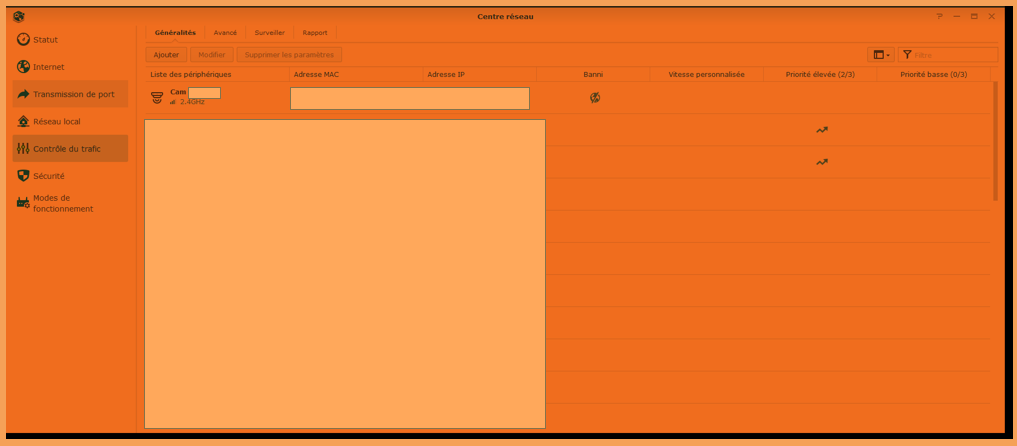The width and height of the screenshot is (1017, 446).
Task: Open the Internet section
Action: click(x=70, y=67)
